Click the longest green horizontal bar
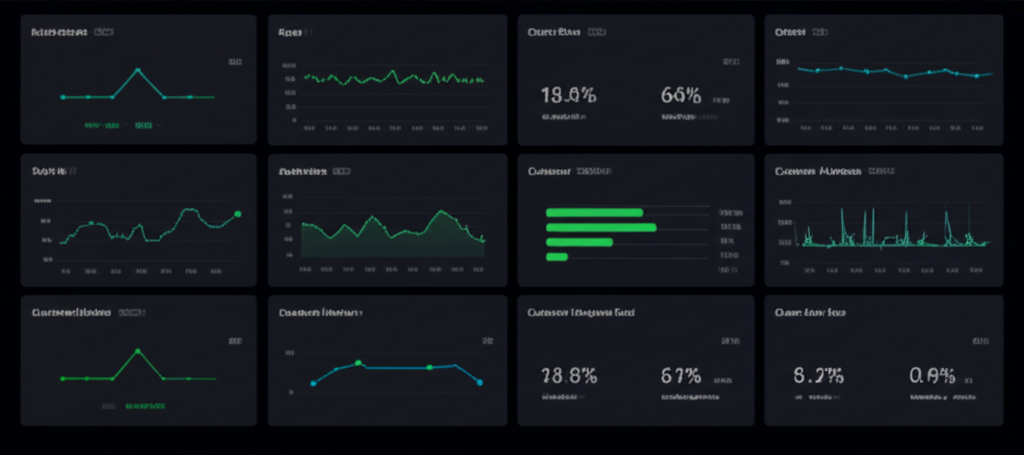Viewport: 1024px width, 455px height. (x=601, y=227)
